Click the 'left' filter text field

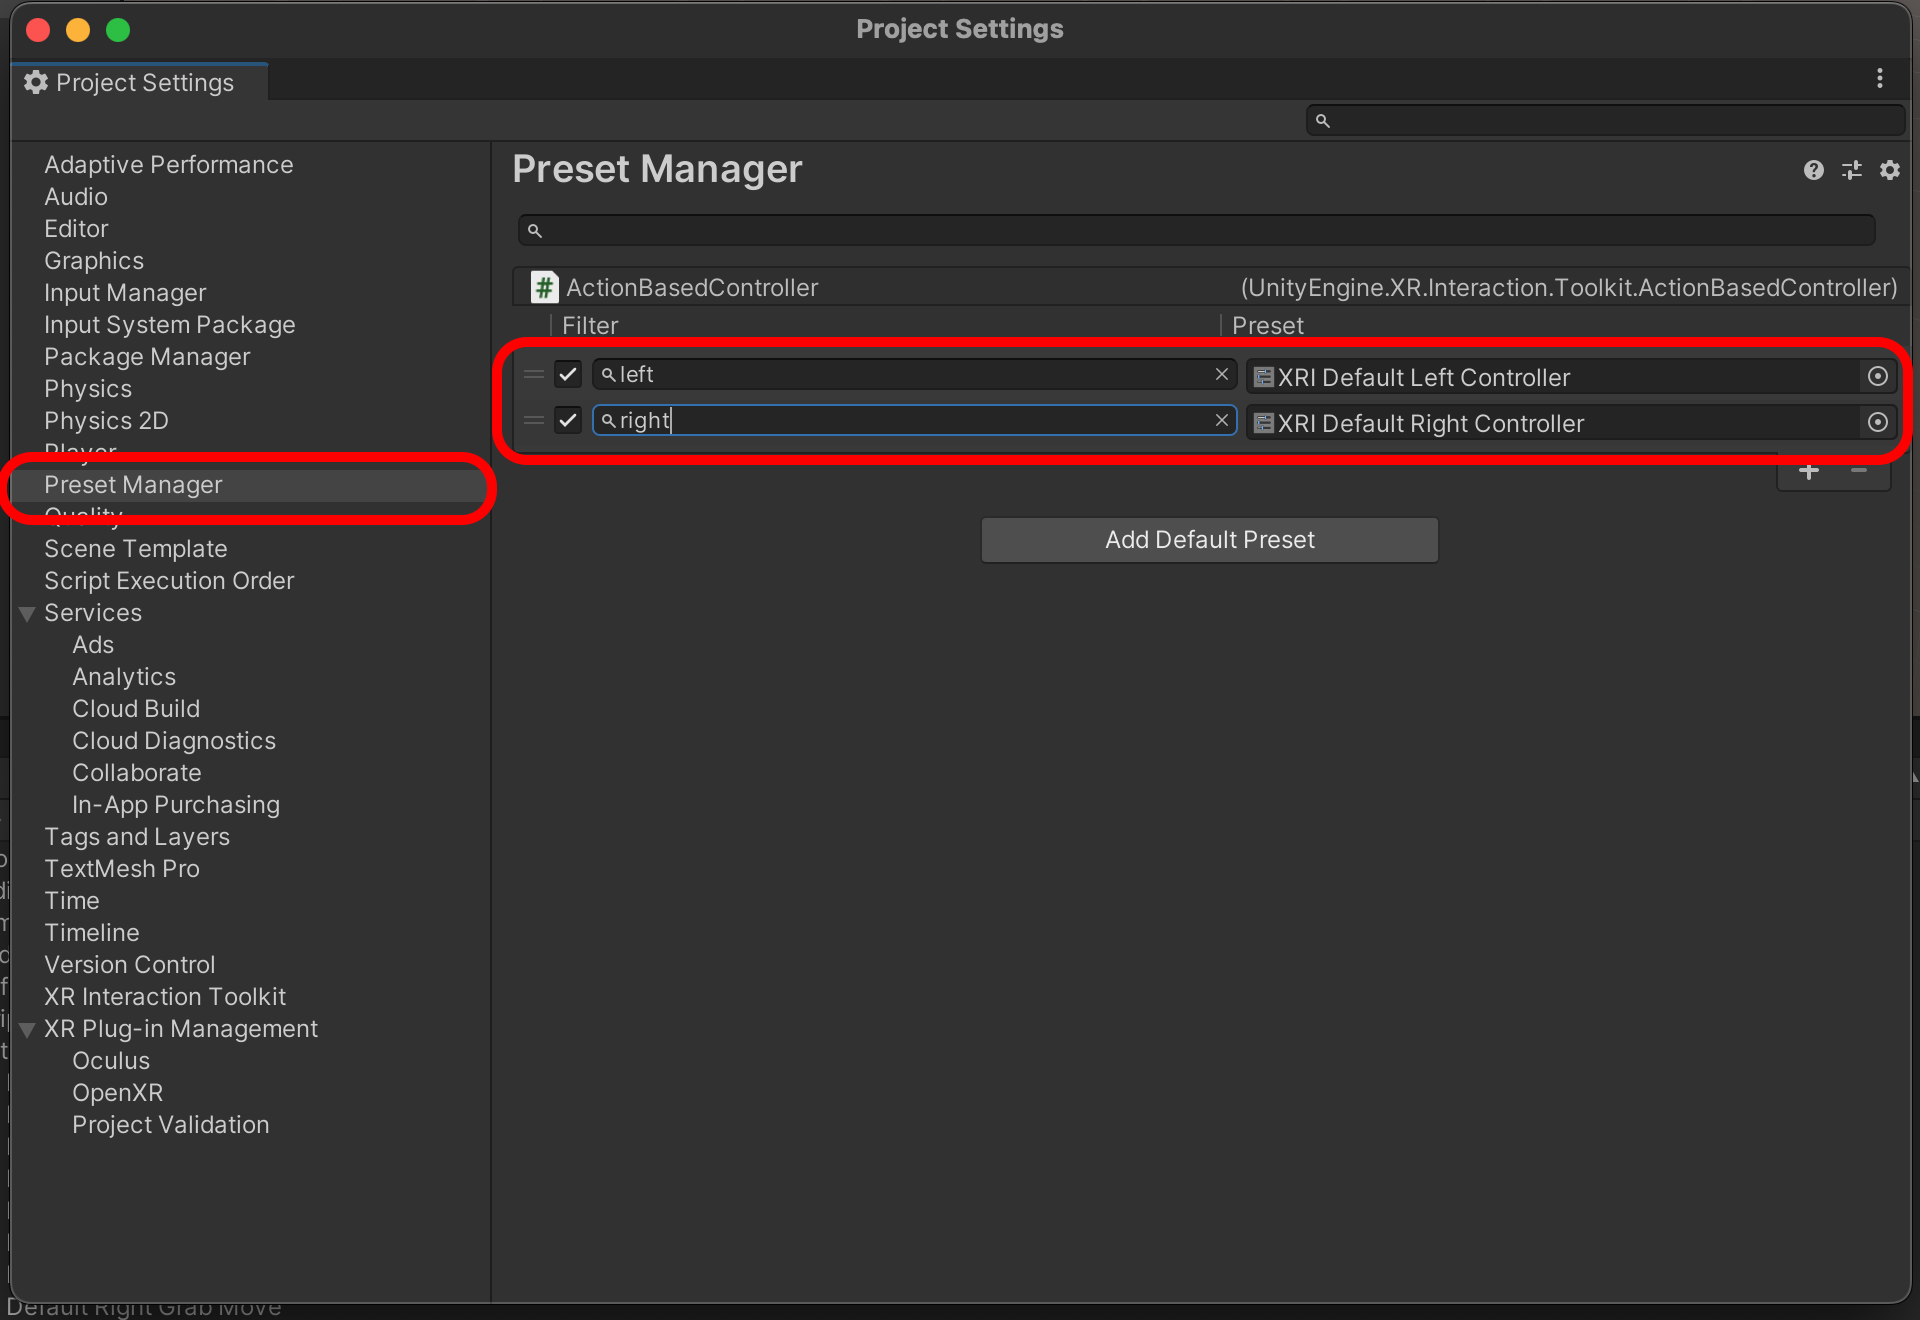(900, 374)
